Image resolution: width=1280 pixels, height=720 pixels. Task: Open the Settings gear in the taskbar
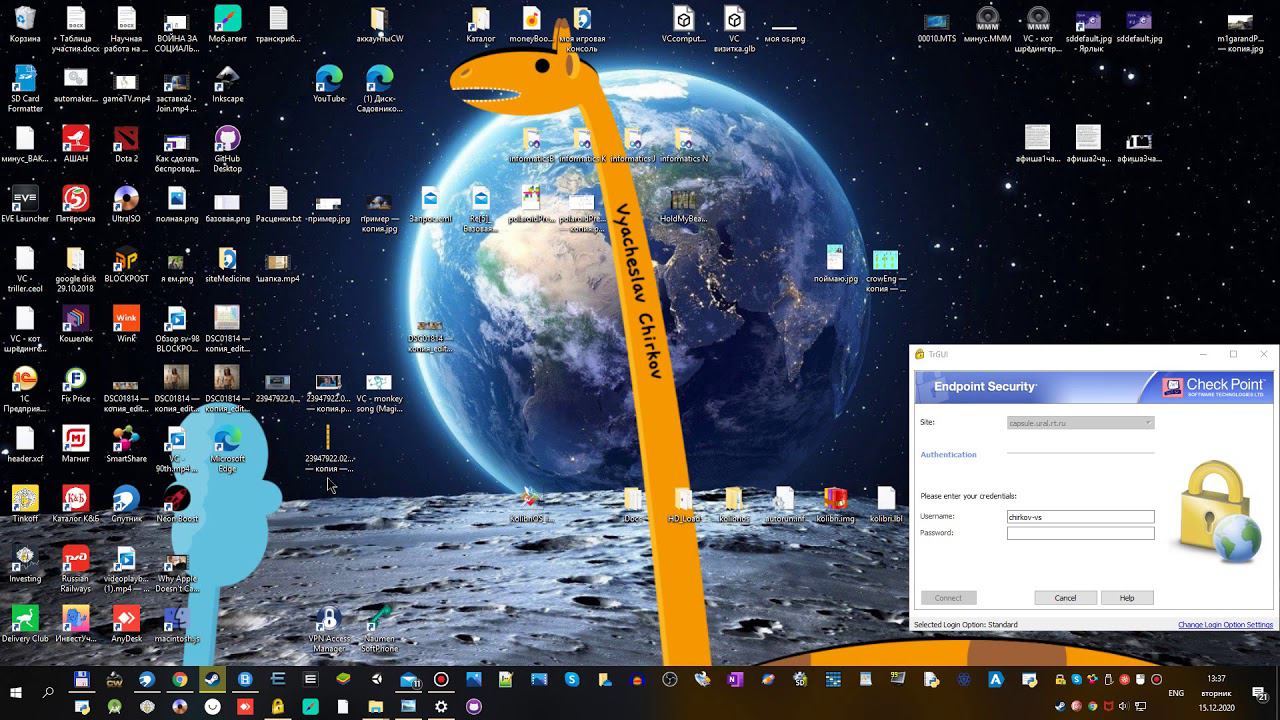[441, 706]
